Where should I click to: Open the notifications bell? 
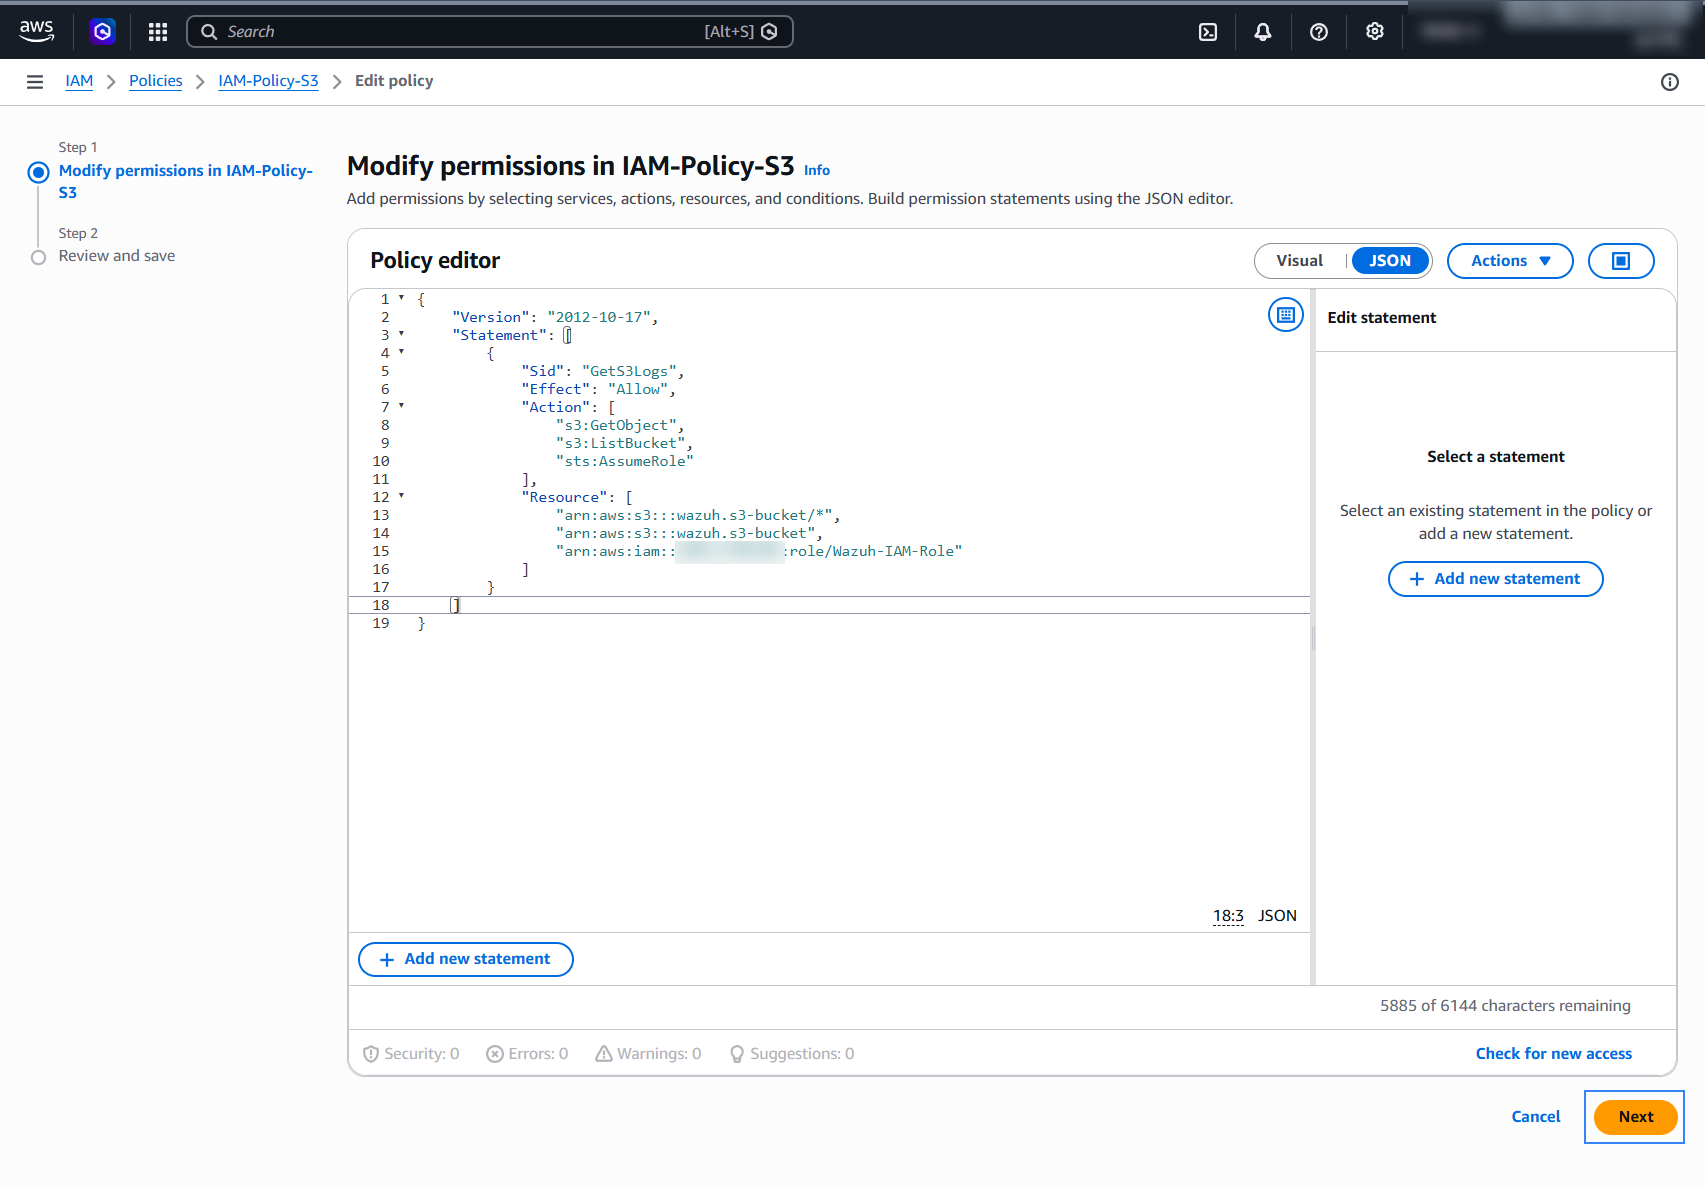coord(1263,32)
